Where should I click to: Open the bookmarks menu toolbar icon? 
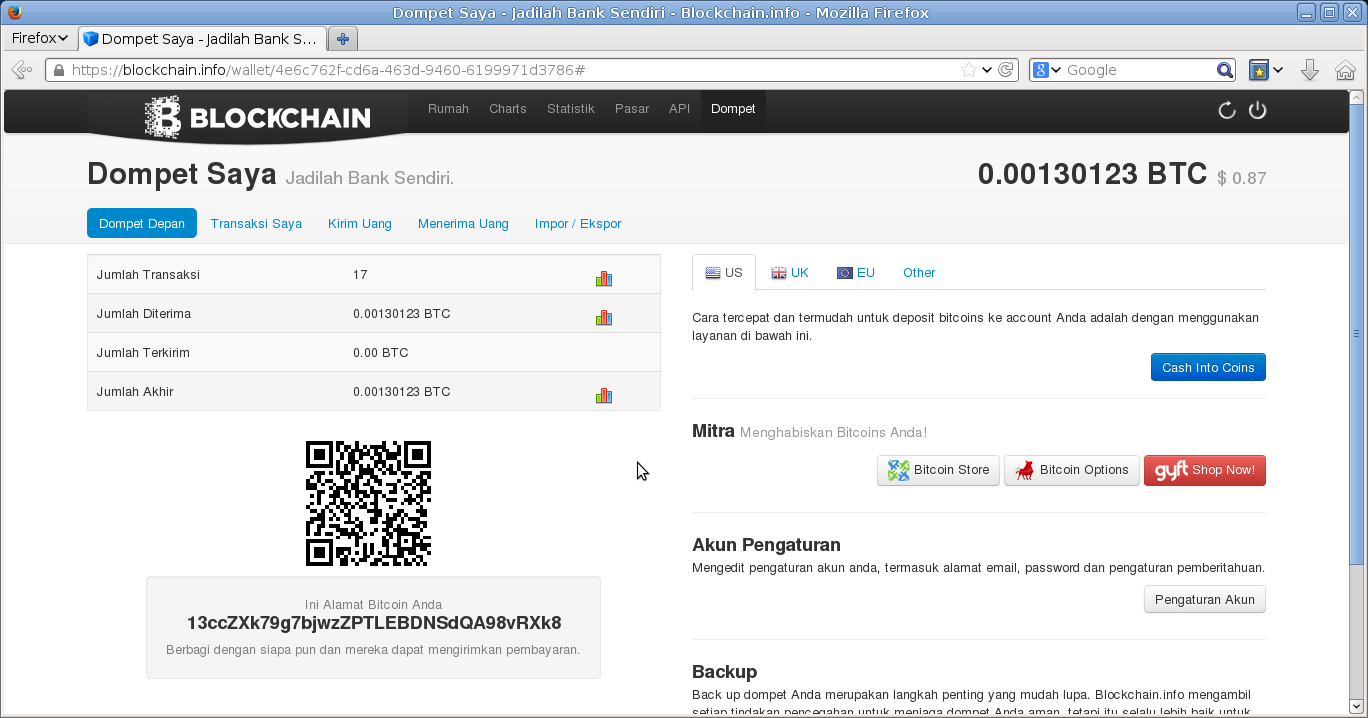1259,70
